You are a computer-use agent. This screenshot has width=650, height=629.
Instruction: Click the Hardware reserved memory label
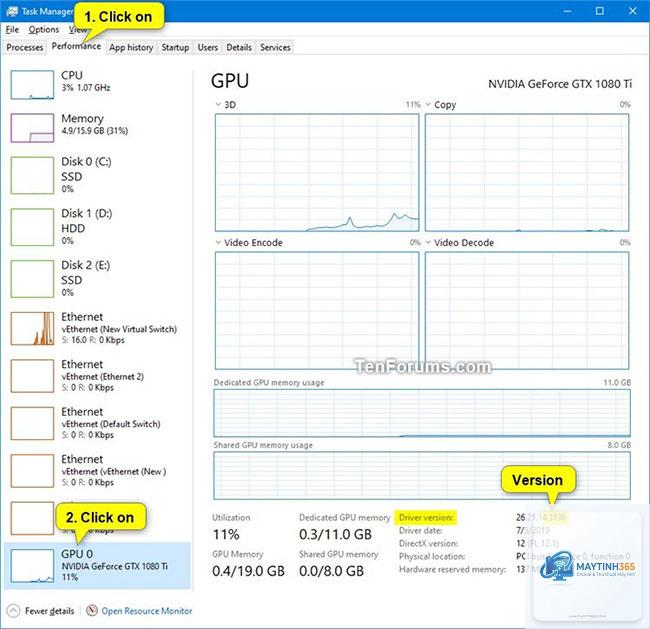(452, 570)
